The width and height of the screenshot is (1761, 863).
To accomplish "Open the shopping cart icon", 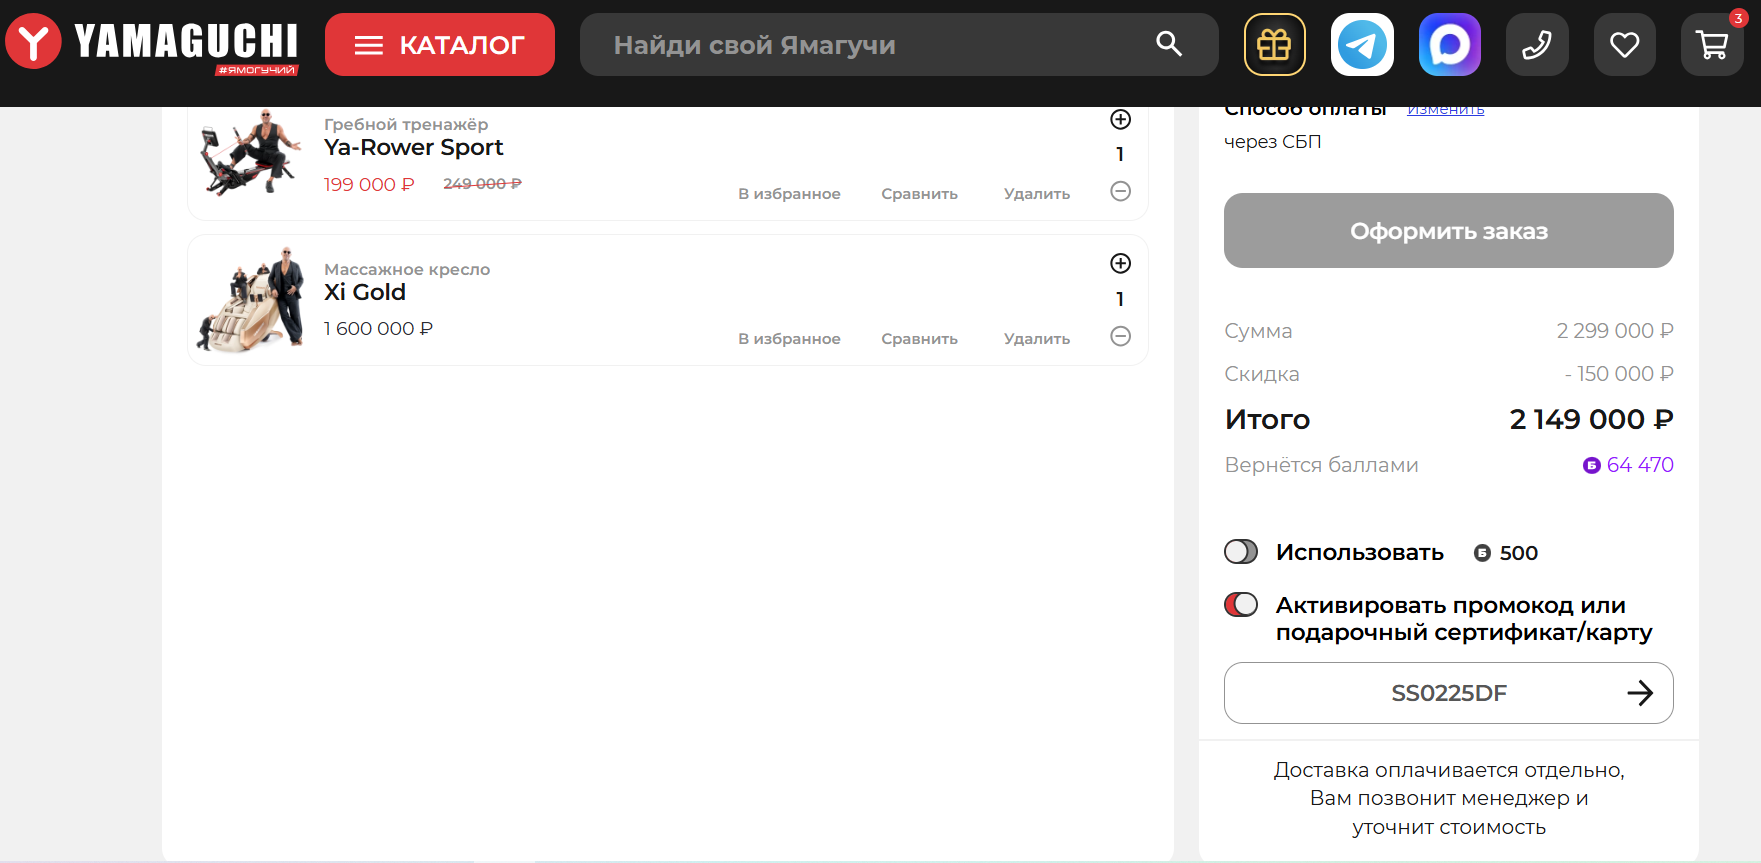I will point(1712,44).
